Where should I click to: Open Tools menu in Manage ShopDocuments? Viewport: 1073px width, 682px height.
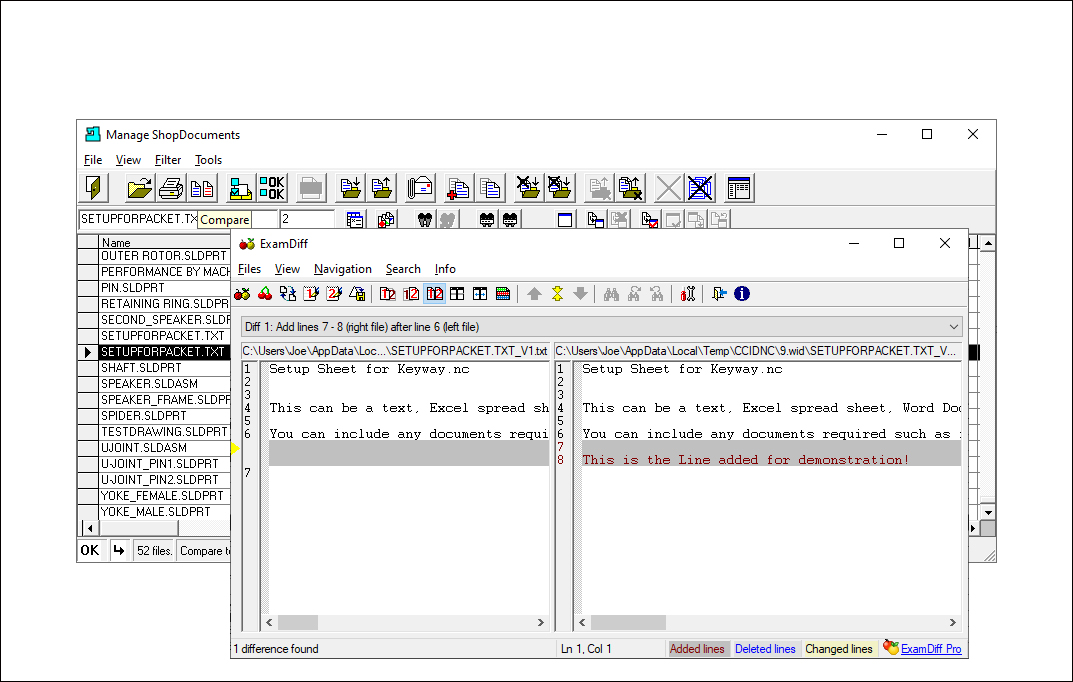208,159
